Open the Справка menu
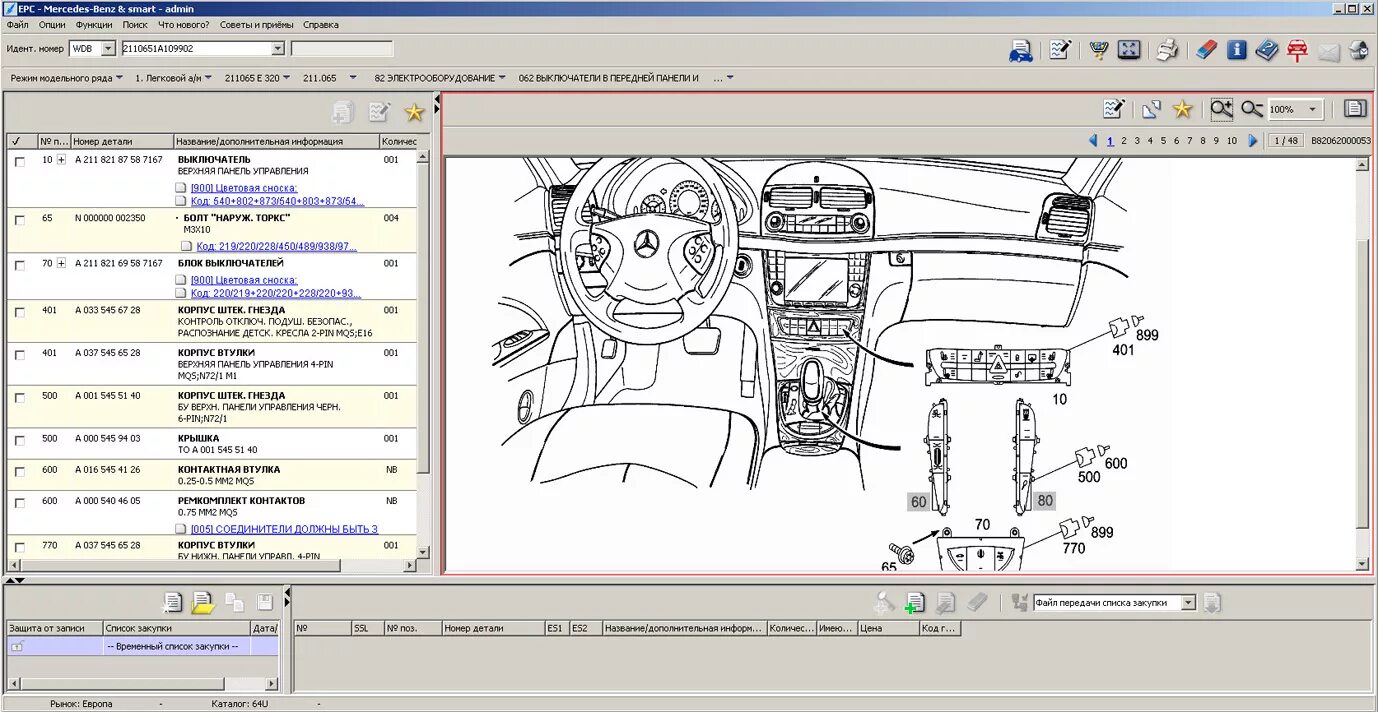Screen dimensions: 1378x712 [x=321, y=24]
